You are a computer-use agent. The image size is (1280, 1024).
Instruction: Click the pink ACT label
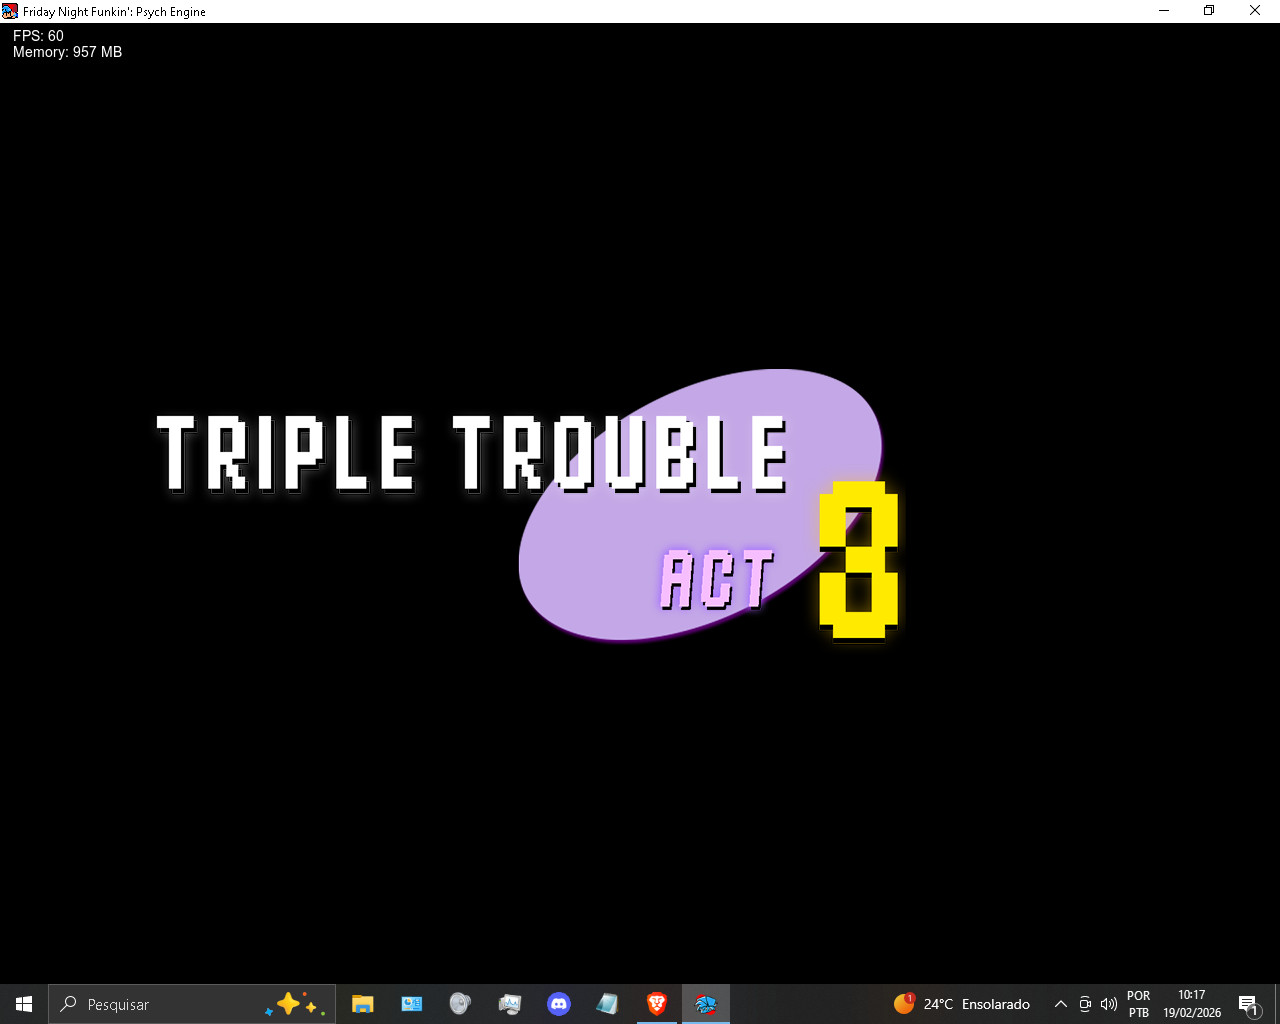(717, 579)
